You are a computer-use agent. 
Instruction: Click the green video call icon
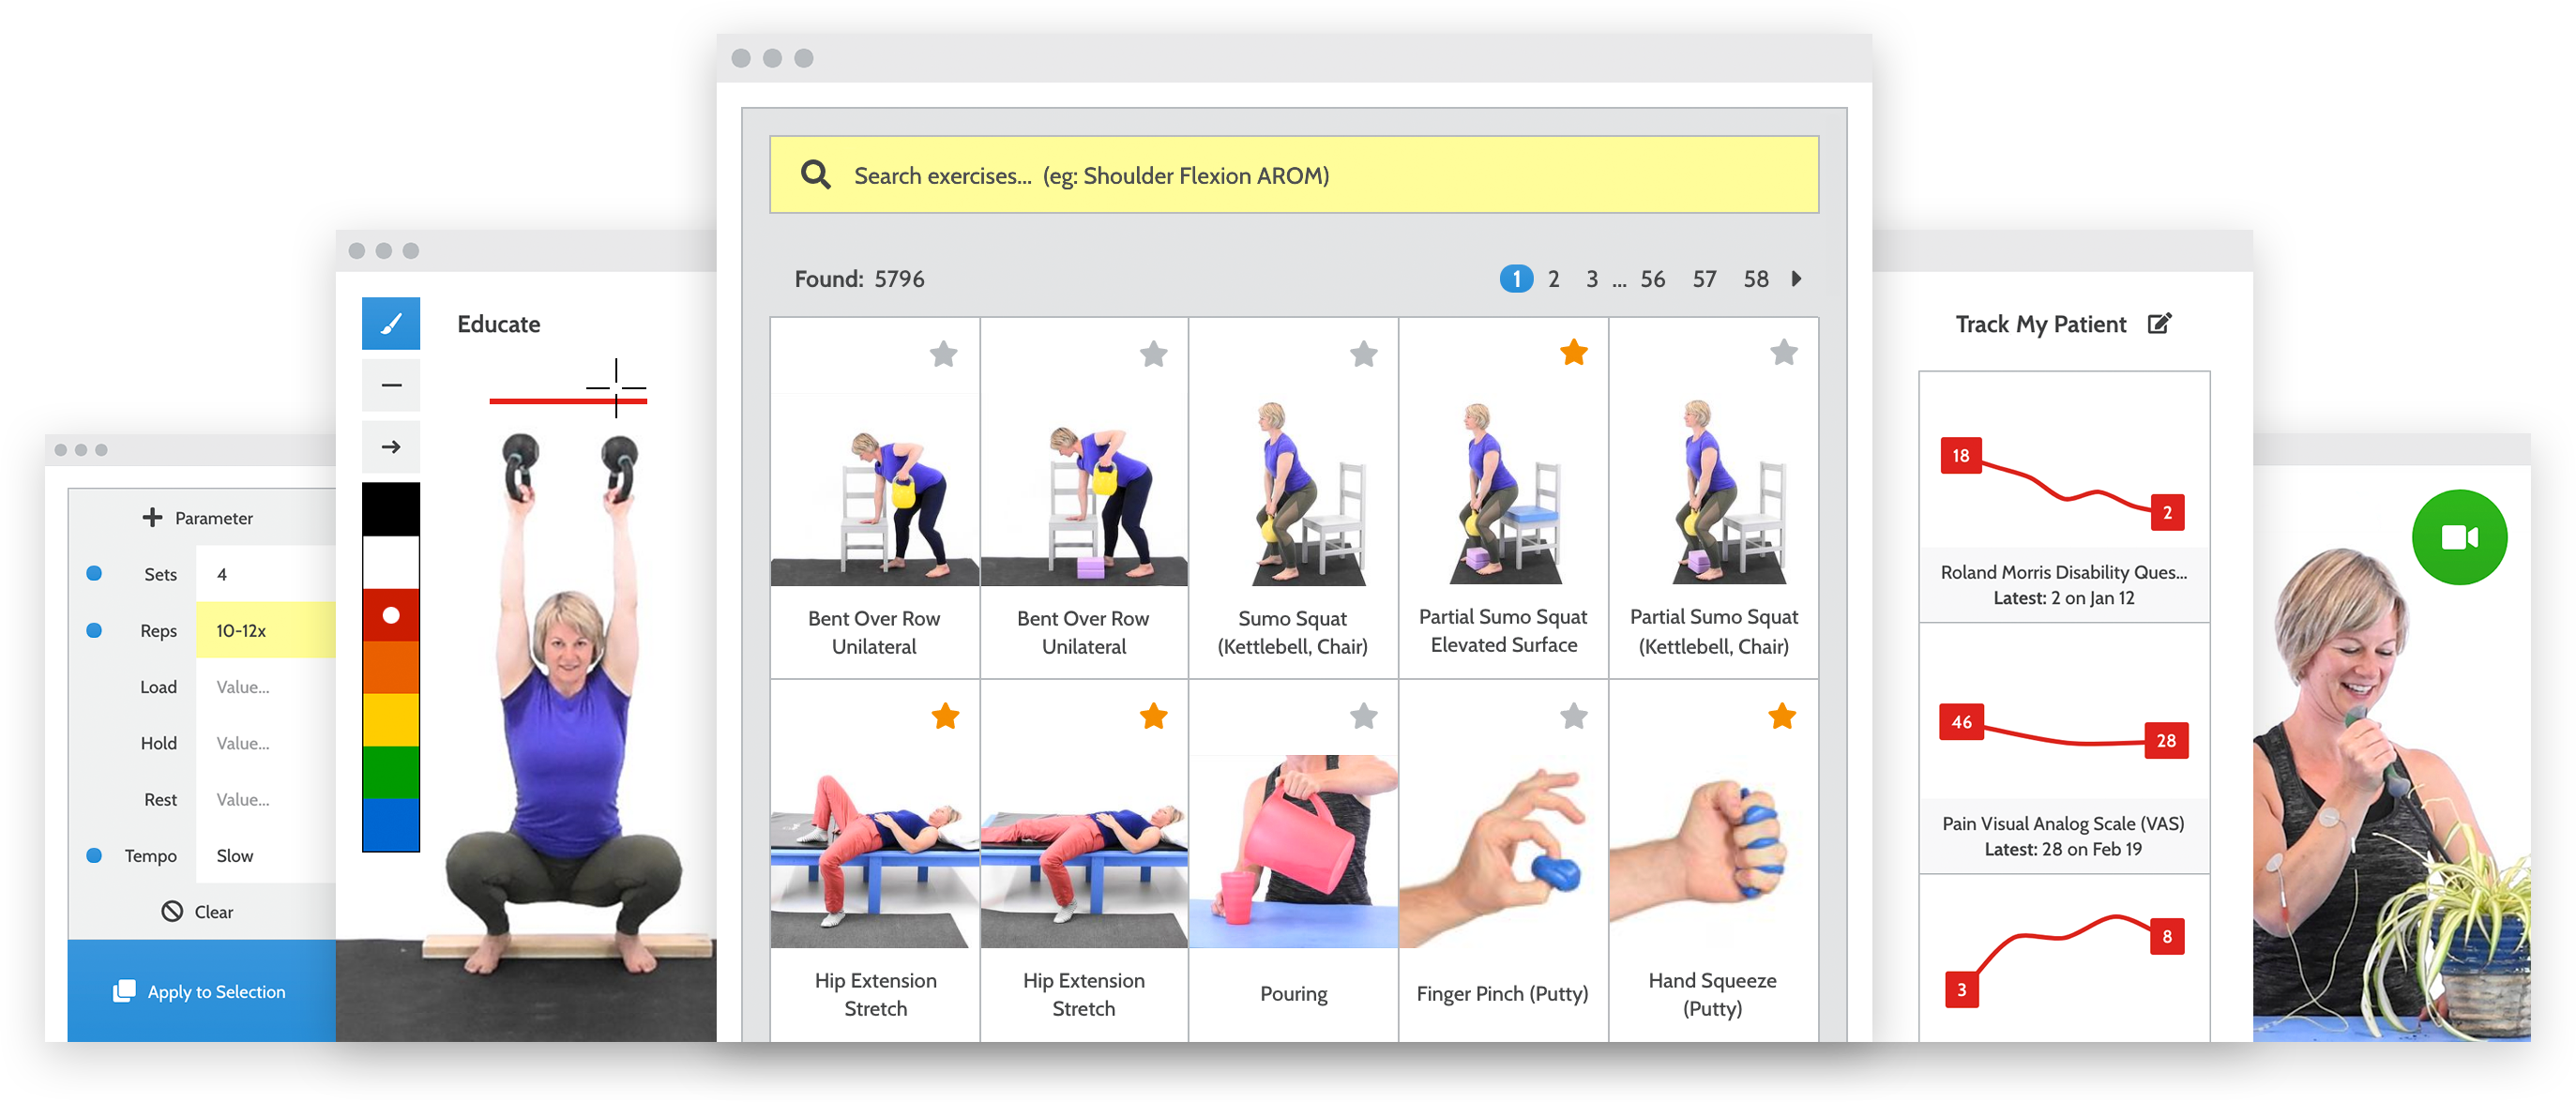[2459, 537]
